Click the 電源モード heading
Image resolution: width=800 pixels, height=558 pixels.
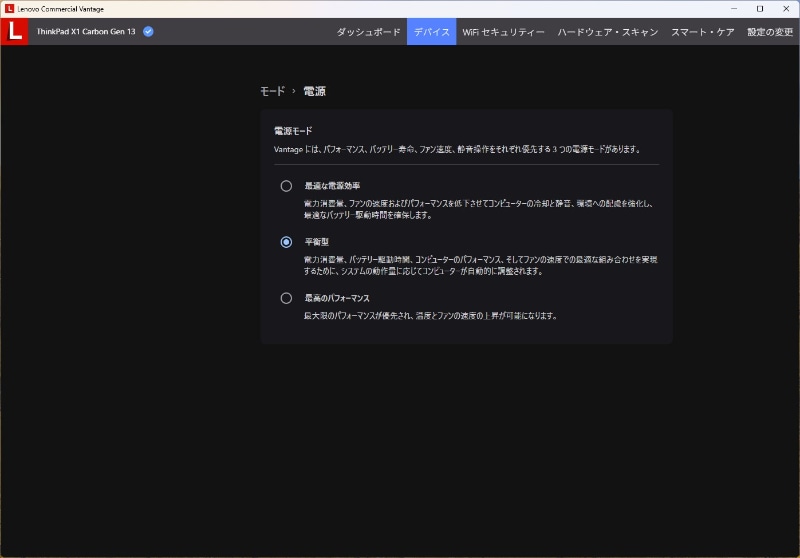coord(293,131)
